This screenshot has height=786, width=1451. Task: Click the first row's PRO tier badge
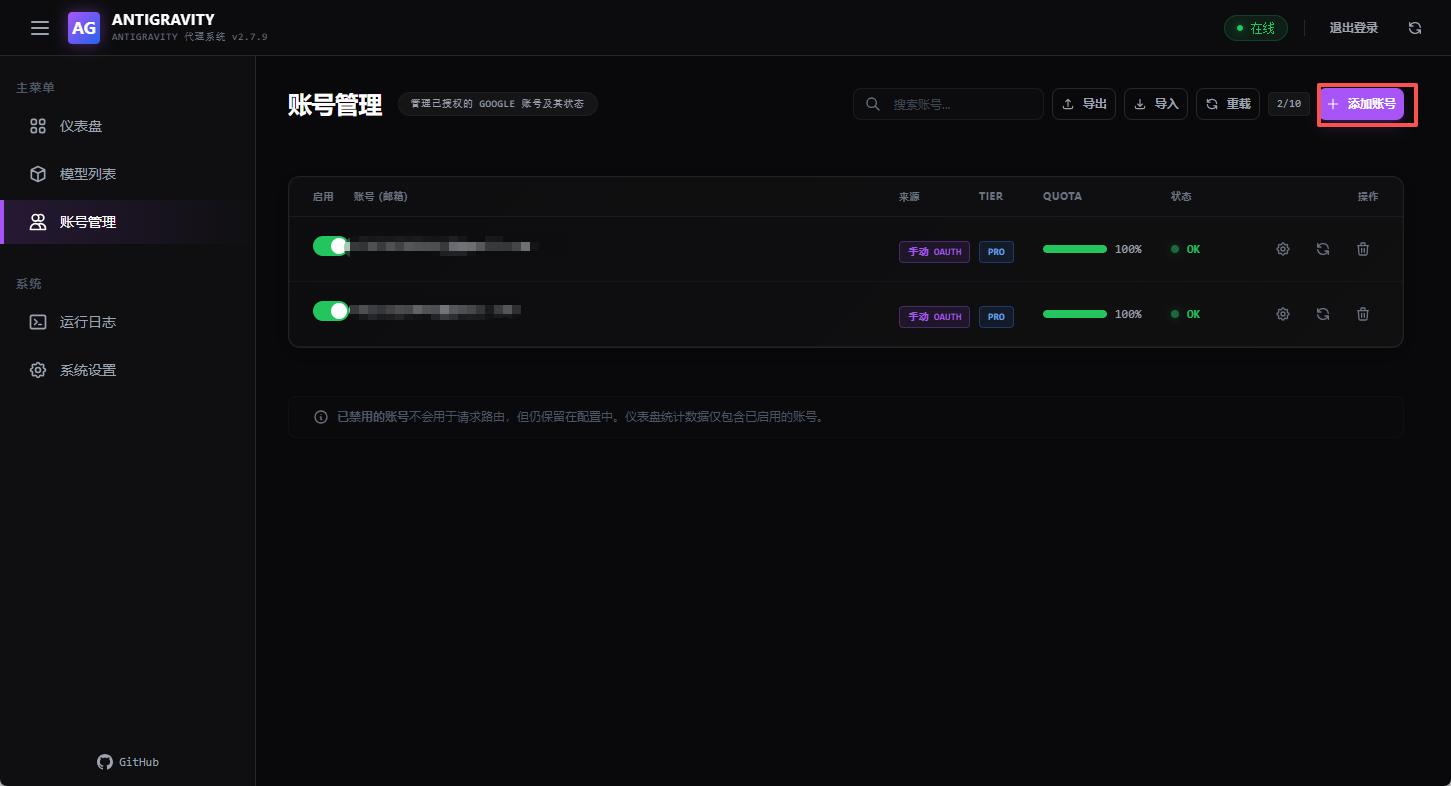point(996,252)
